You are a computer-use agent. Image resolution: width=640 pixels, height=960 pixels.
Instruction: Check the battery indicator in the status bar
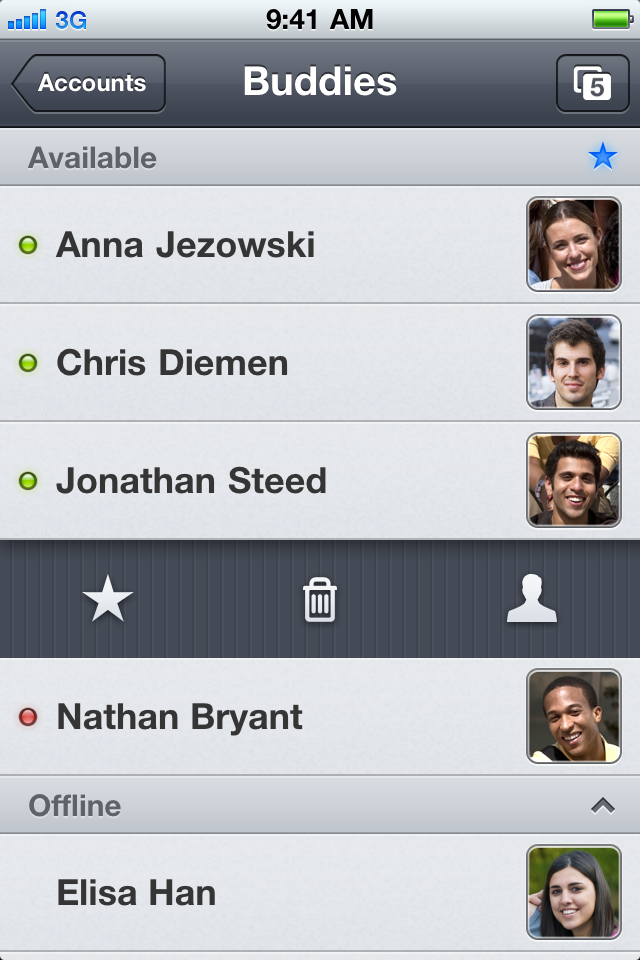tap(612, 19)
